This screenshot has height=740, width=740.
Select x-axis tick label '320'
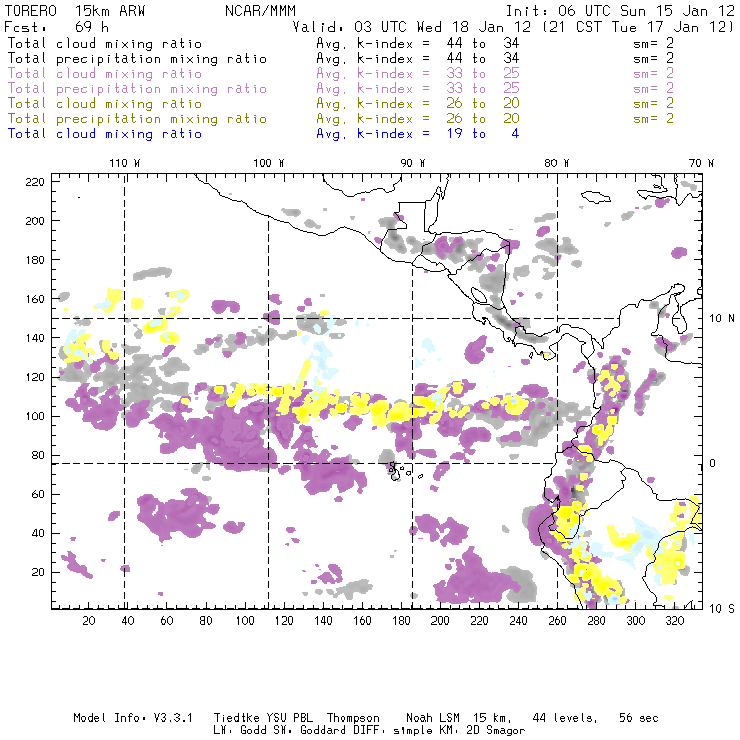coord(675,621)
